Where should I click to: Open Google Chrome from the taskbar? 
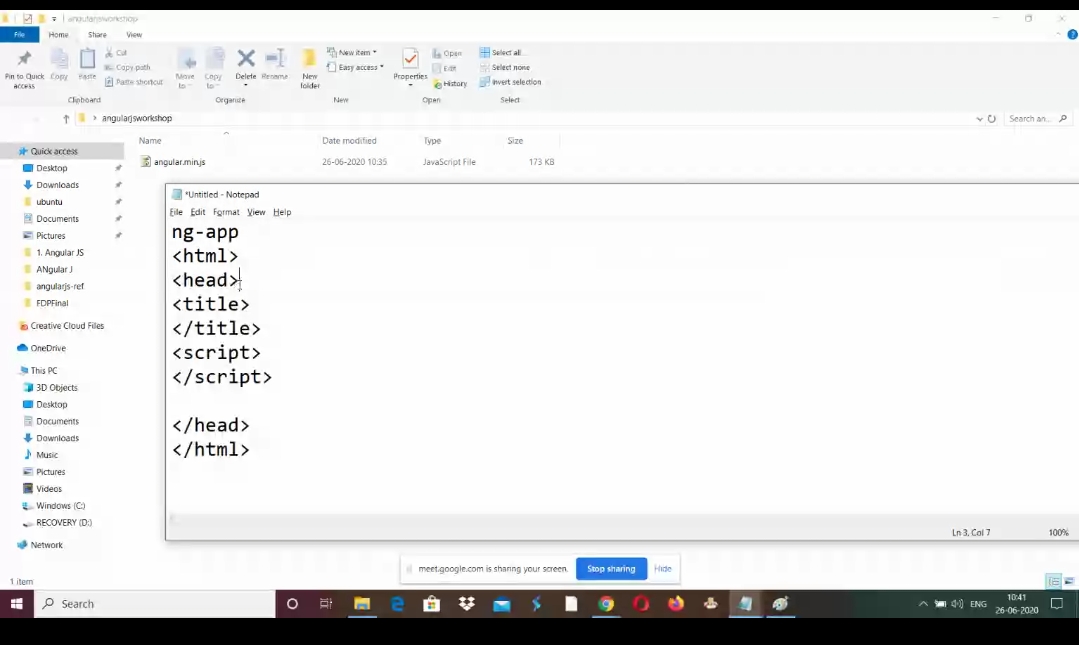coord(606,604)
